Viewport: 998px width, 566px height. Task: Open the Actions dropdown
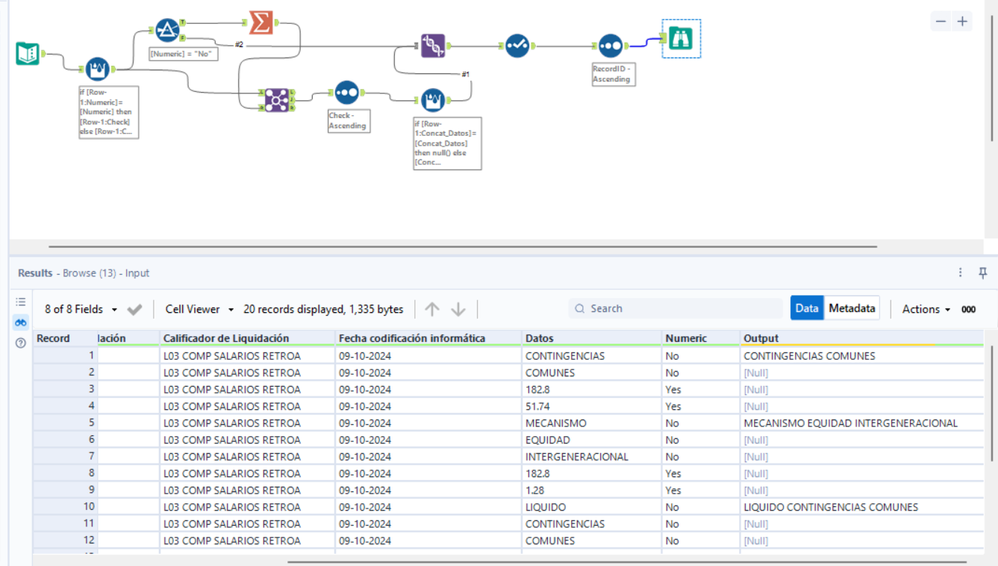926,309
